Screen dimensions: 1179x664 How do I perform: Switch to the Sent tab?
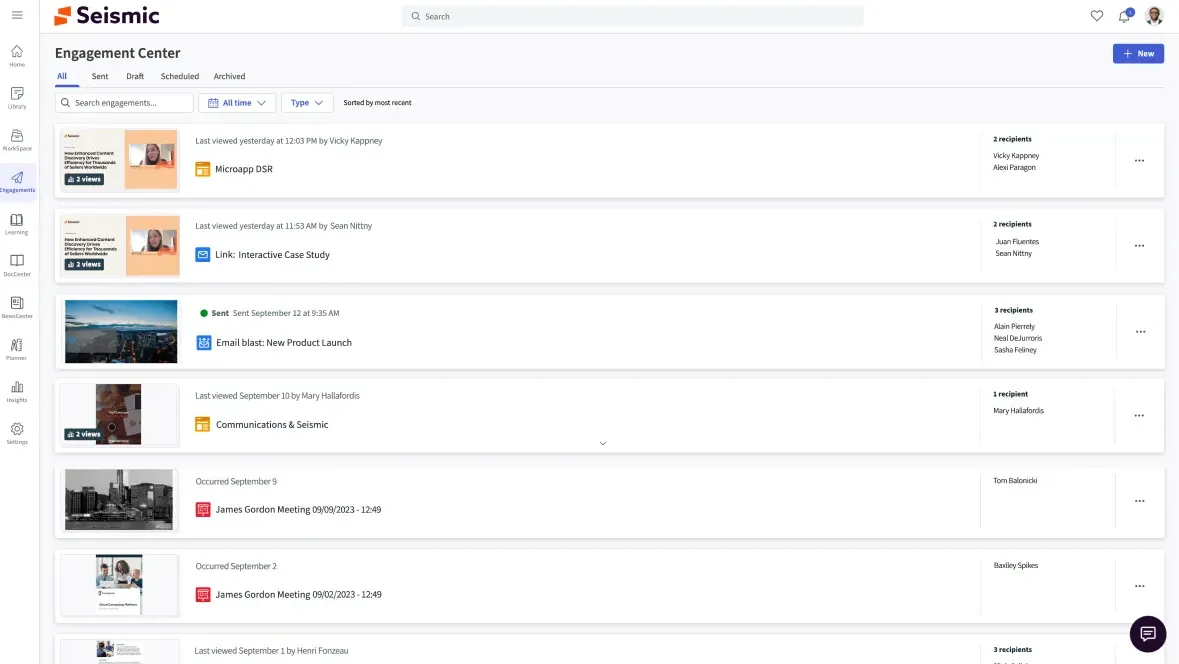click(99, 76)
